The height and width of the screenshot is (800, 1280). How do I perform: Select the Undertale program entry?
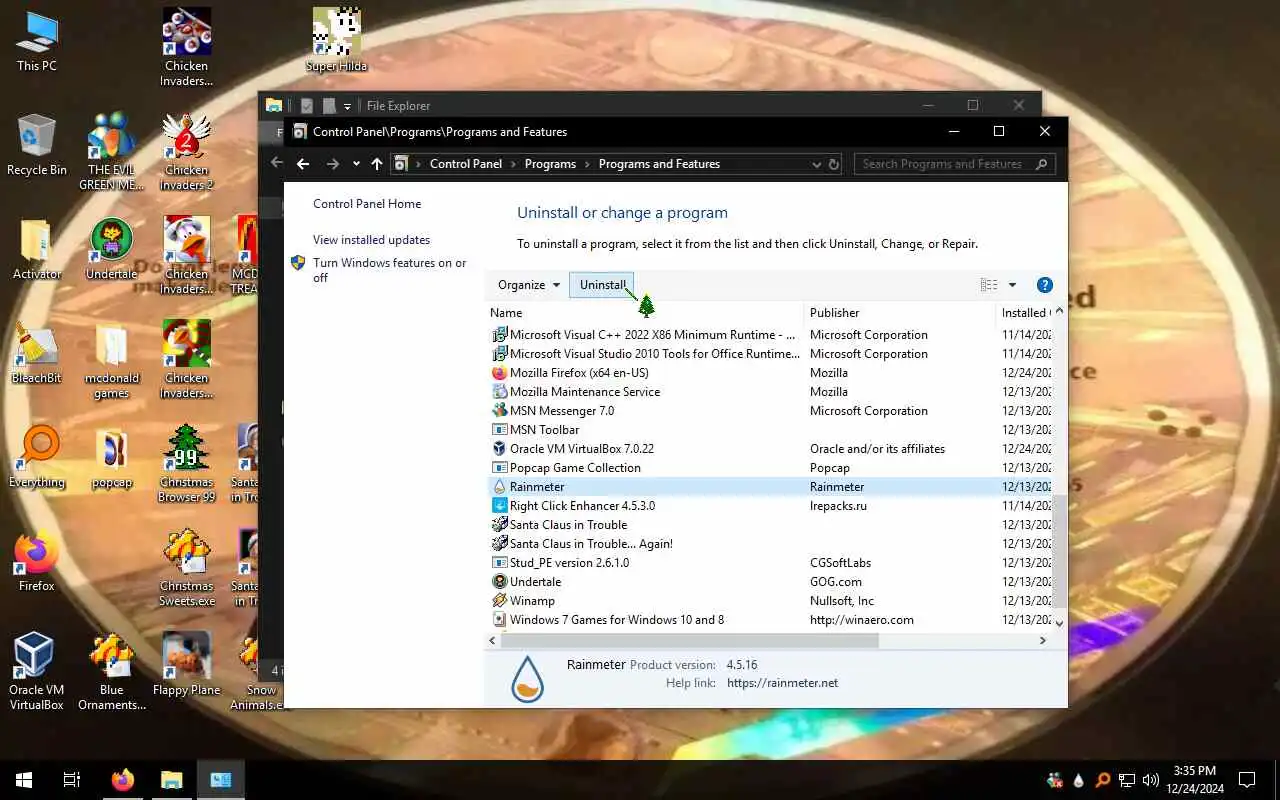pos(770,582)
